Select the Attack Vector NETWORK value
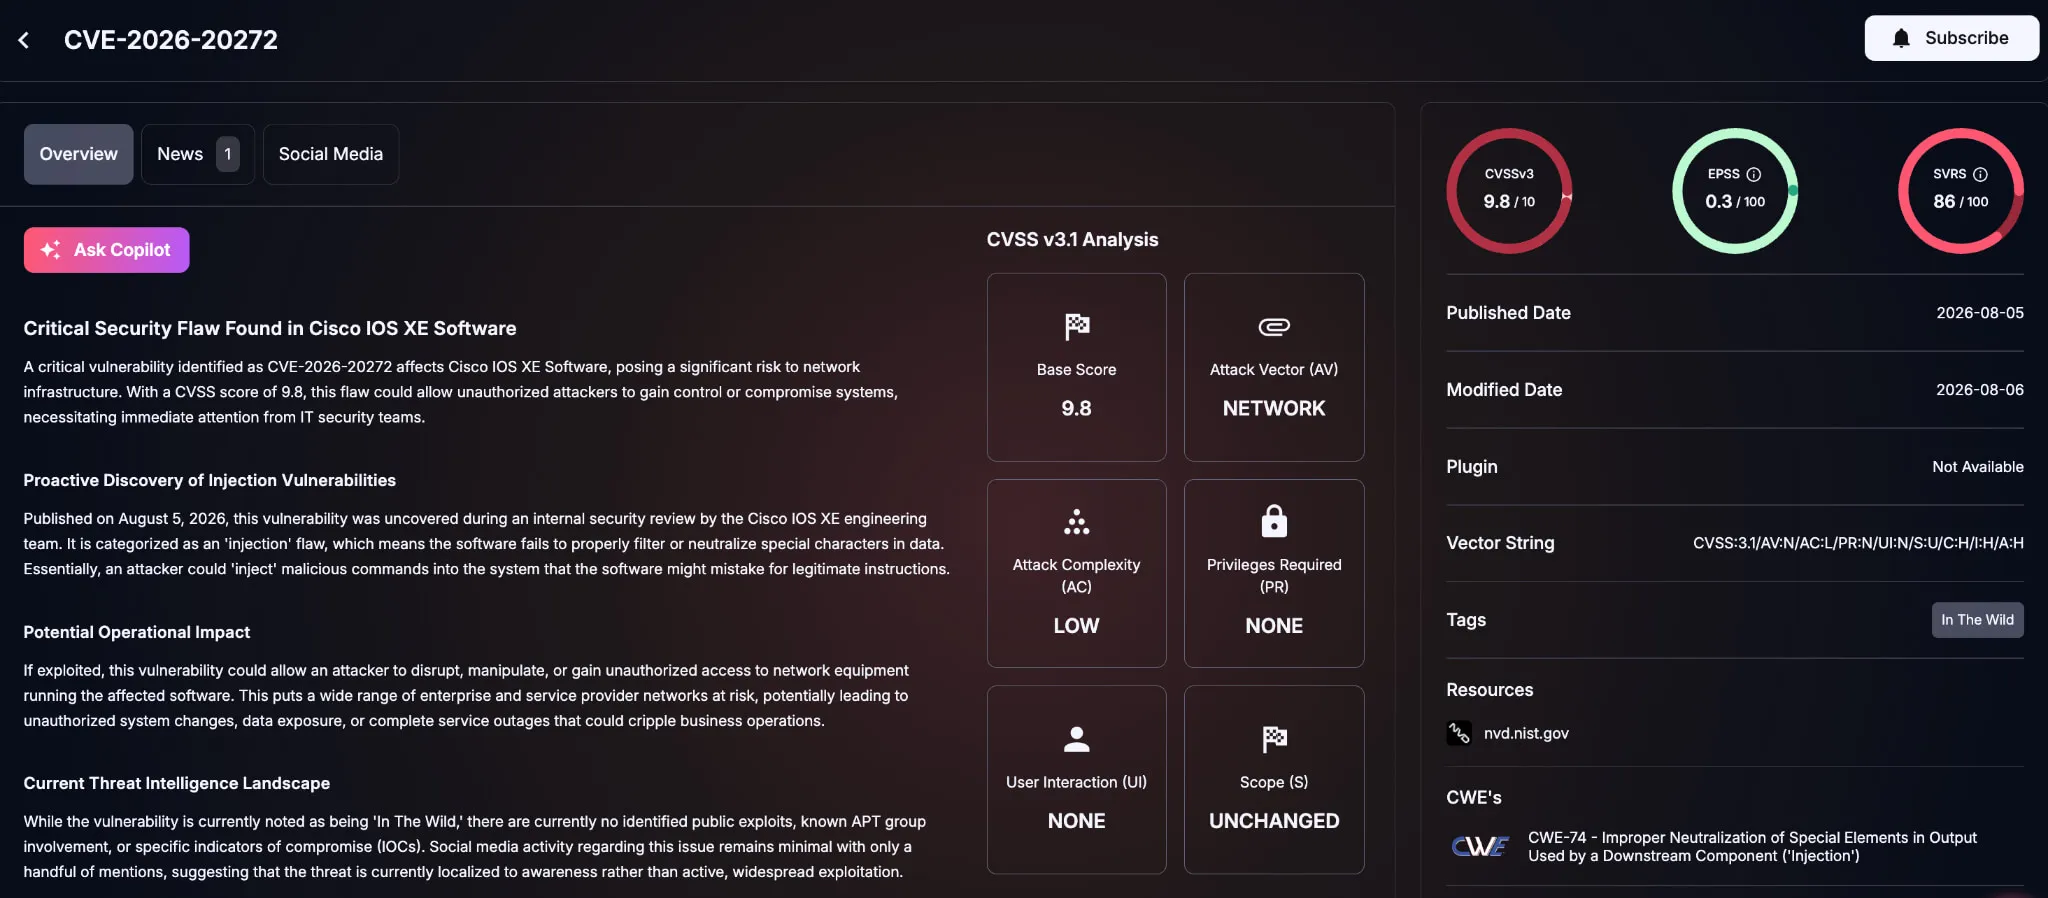The width and height of the screenshot is (2048, 898). 1274,408
